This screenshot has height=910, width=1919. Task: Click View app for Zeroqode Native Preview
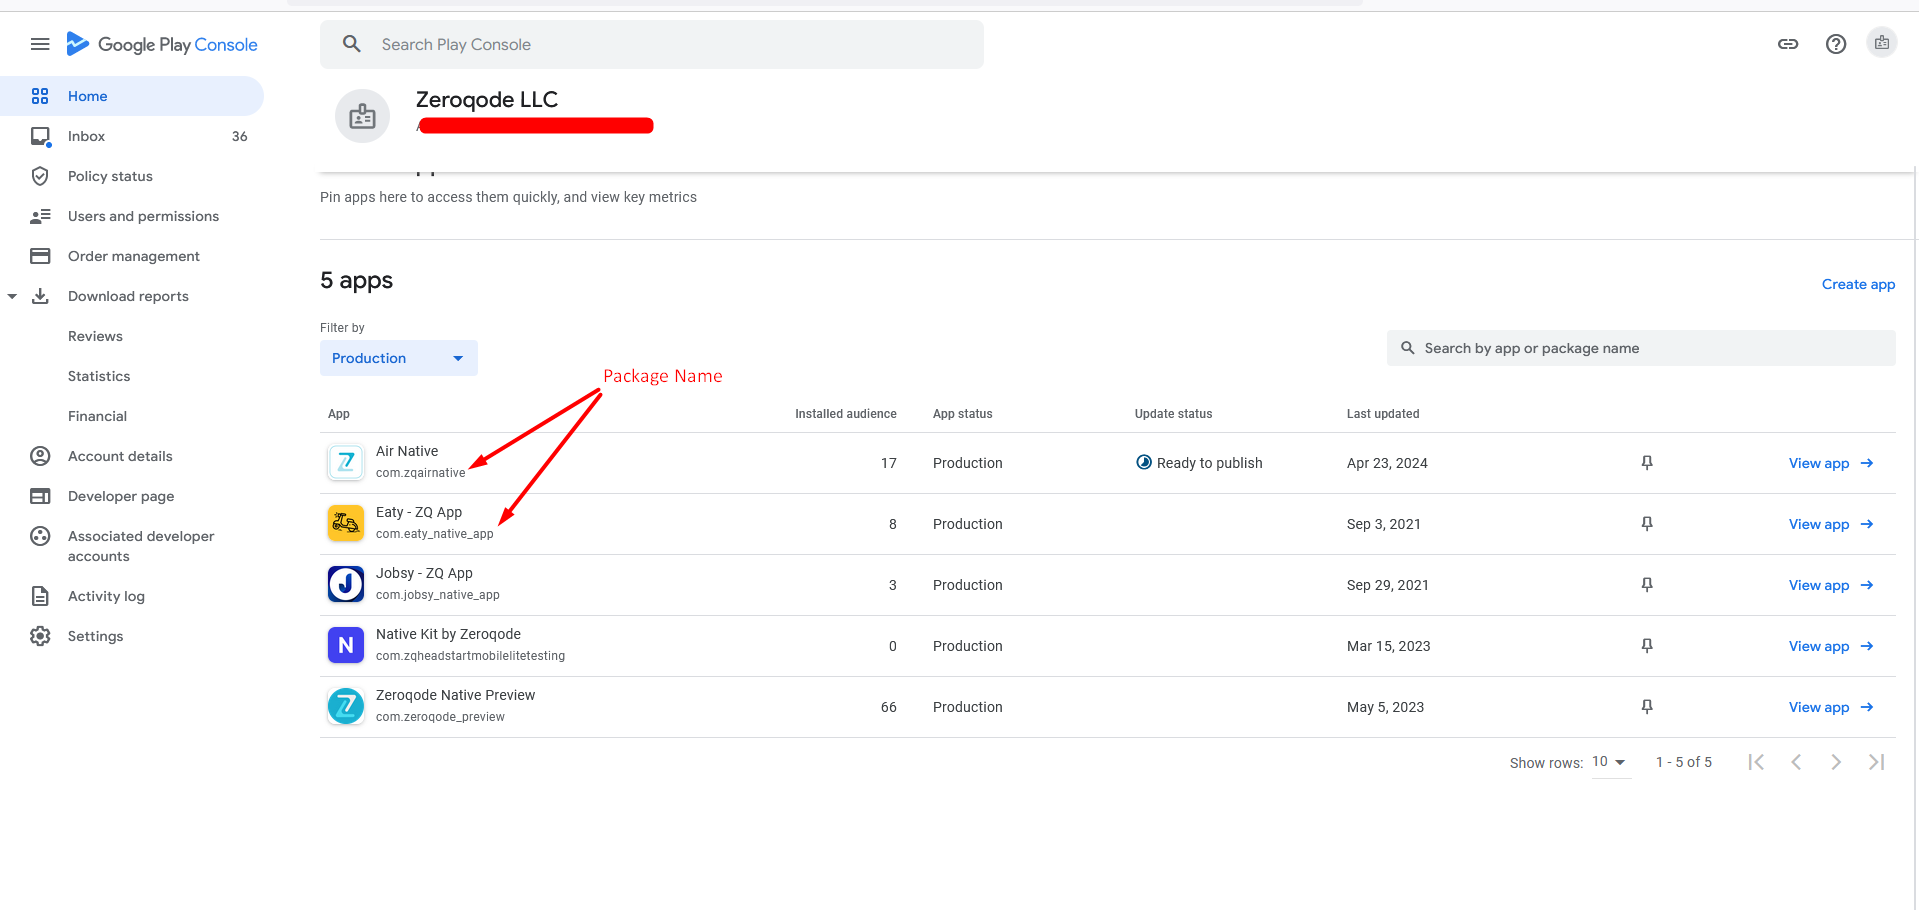tap(1831, 707)
